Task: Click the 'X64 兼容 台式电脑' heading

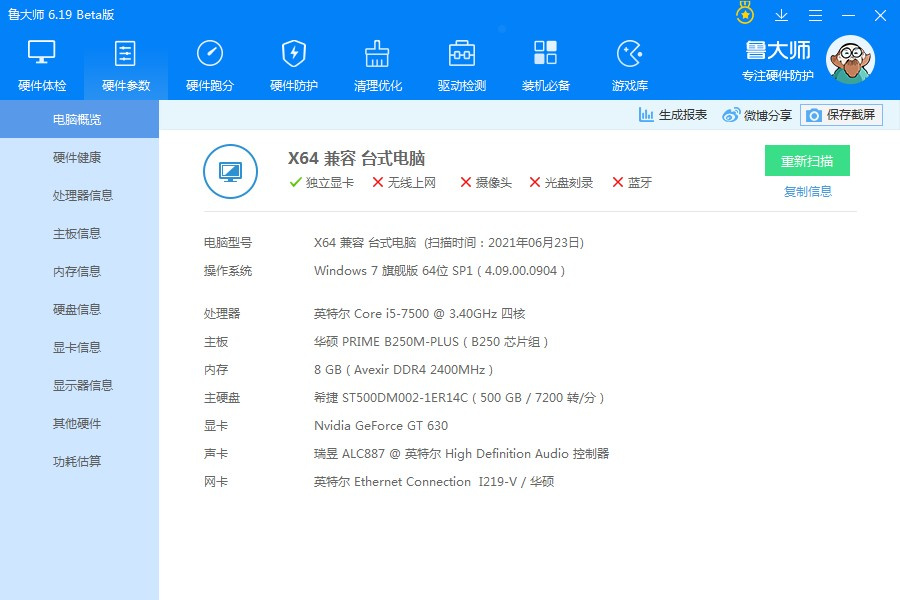Action: (356, 158)
